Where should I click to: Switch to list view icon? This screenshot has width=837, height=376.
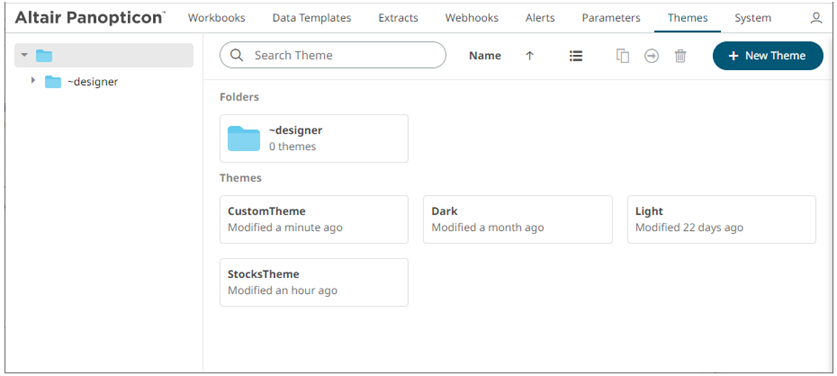click(575, 56)
